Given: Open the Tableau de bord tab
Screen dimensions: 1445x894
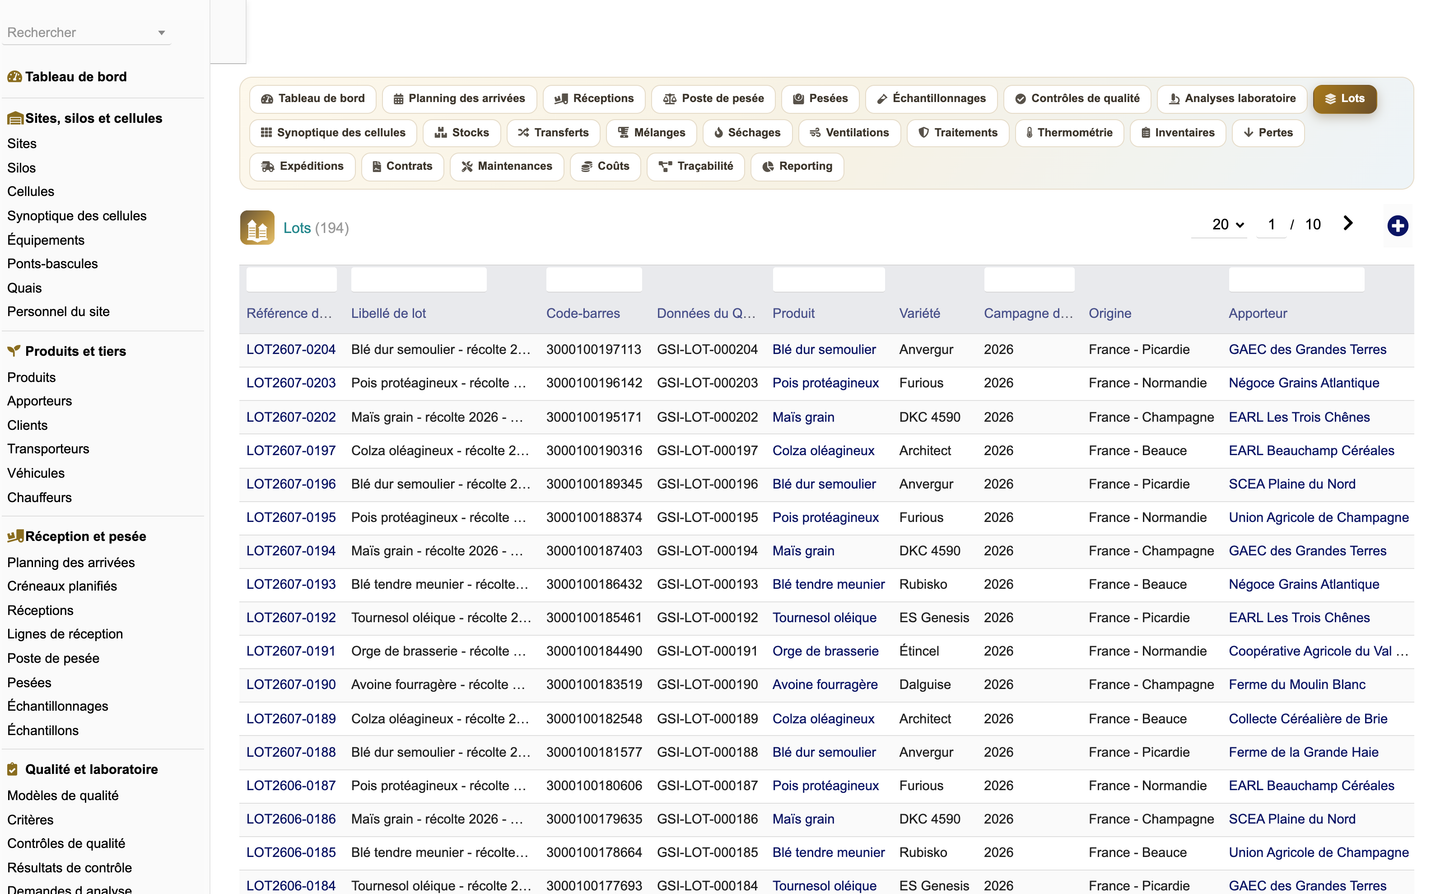Looking at the screenshot, I should [x=313, y=99].
